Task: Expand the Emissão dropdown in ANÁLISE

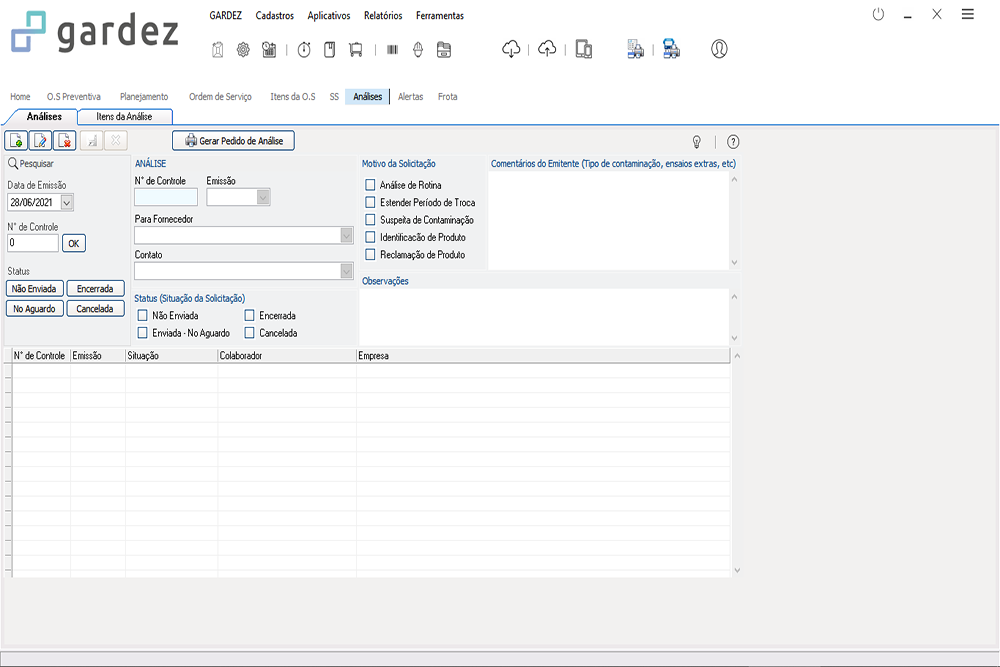Action: pyautogui.click(x=263, y=198)
